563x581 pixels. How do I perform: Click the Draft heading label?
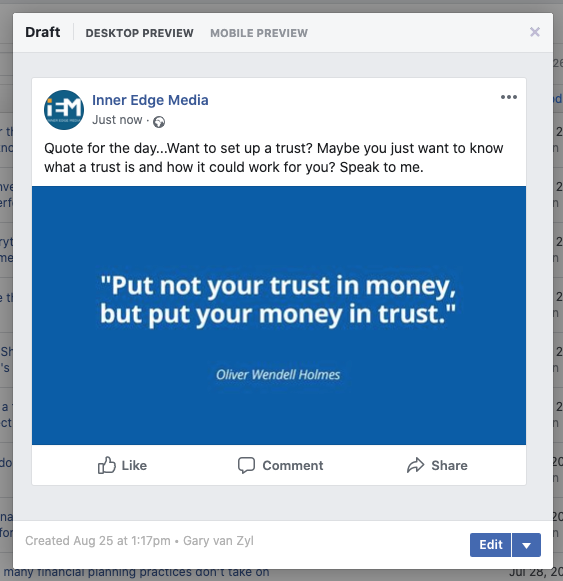click(x=43, y=32)
